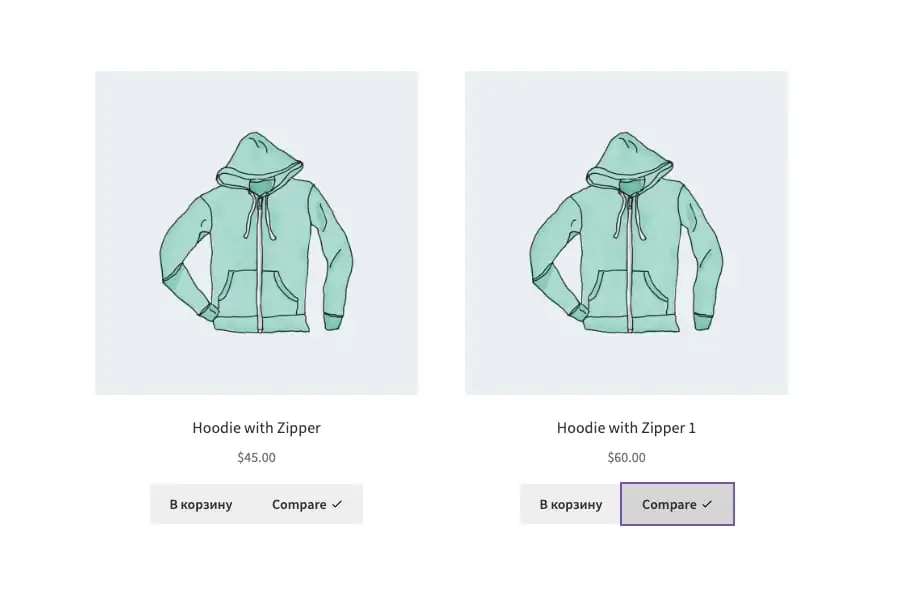This screenshot has width=900, height=605.
Task: Click the $45.00 price label
Action: point(256,458)
